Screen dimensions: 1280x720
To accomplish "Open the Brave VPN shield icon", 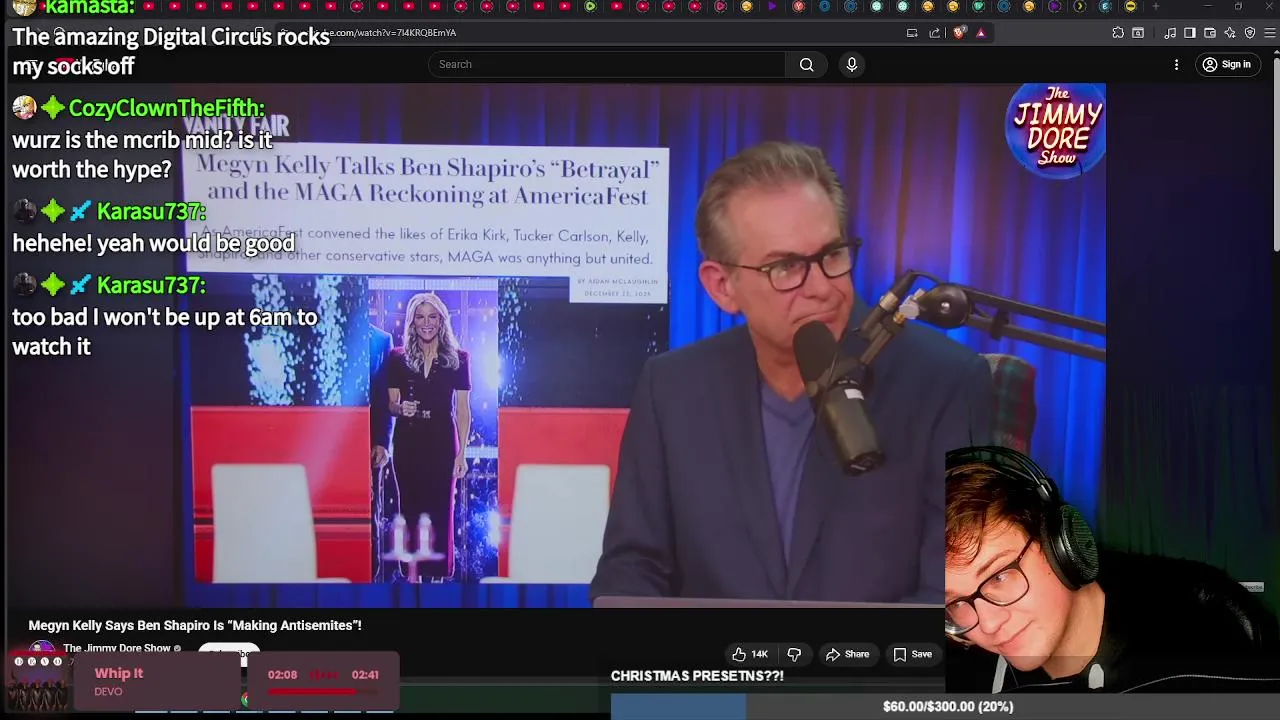I will coord(1250,33).
